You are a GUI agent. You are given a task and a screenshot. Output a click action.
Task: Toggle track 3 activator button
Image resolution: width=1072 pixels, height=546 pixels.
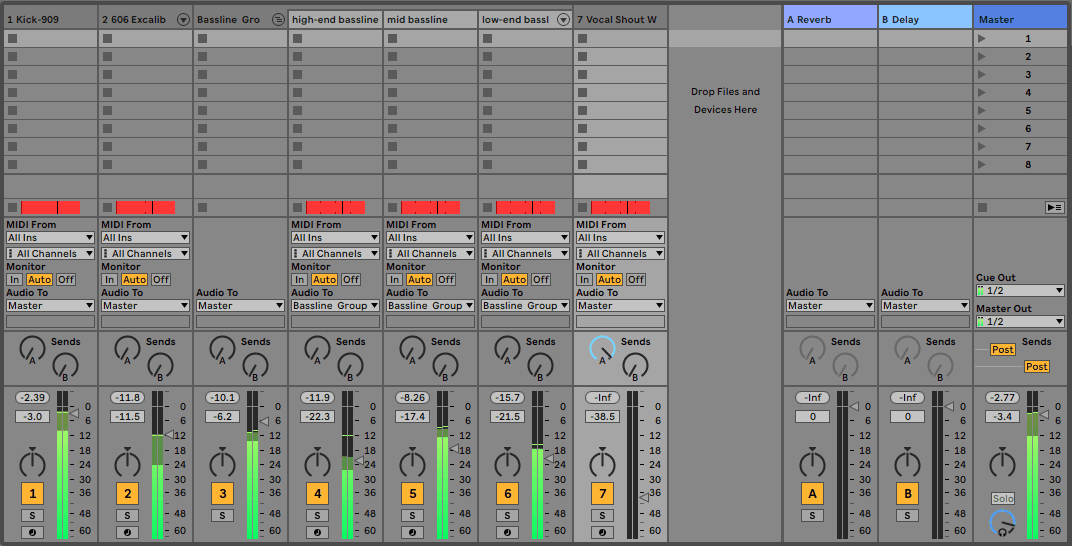[222, 493]
